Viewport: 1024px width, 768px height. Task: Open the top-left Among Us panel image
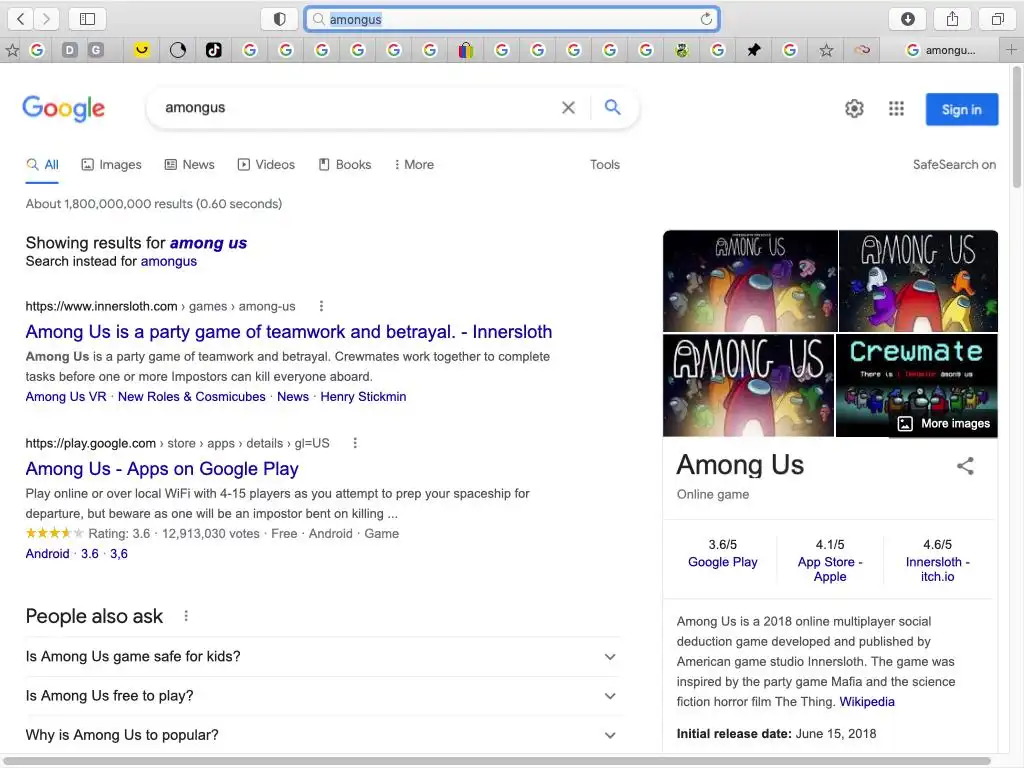750,281
